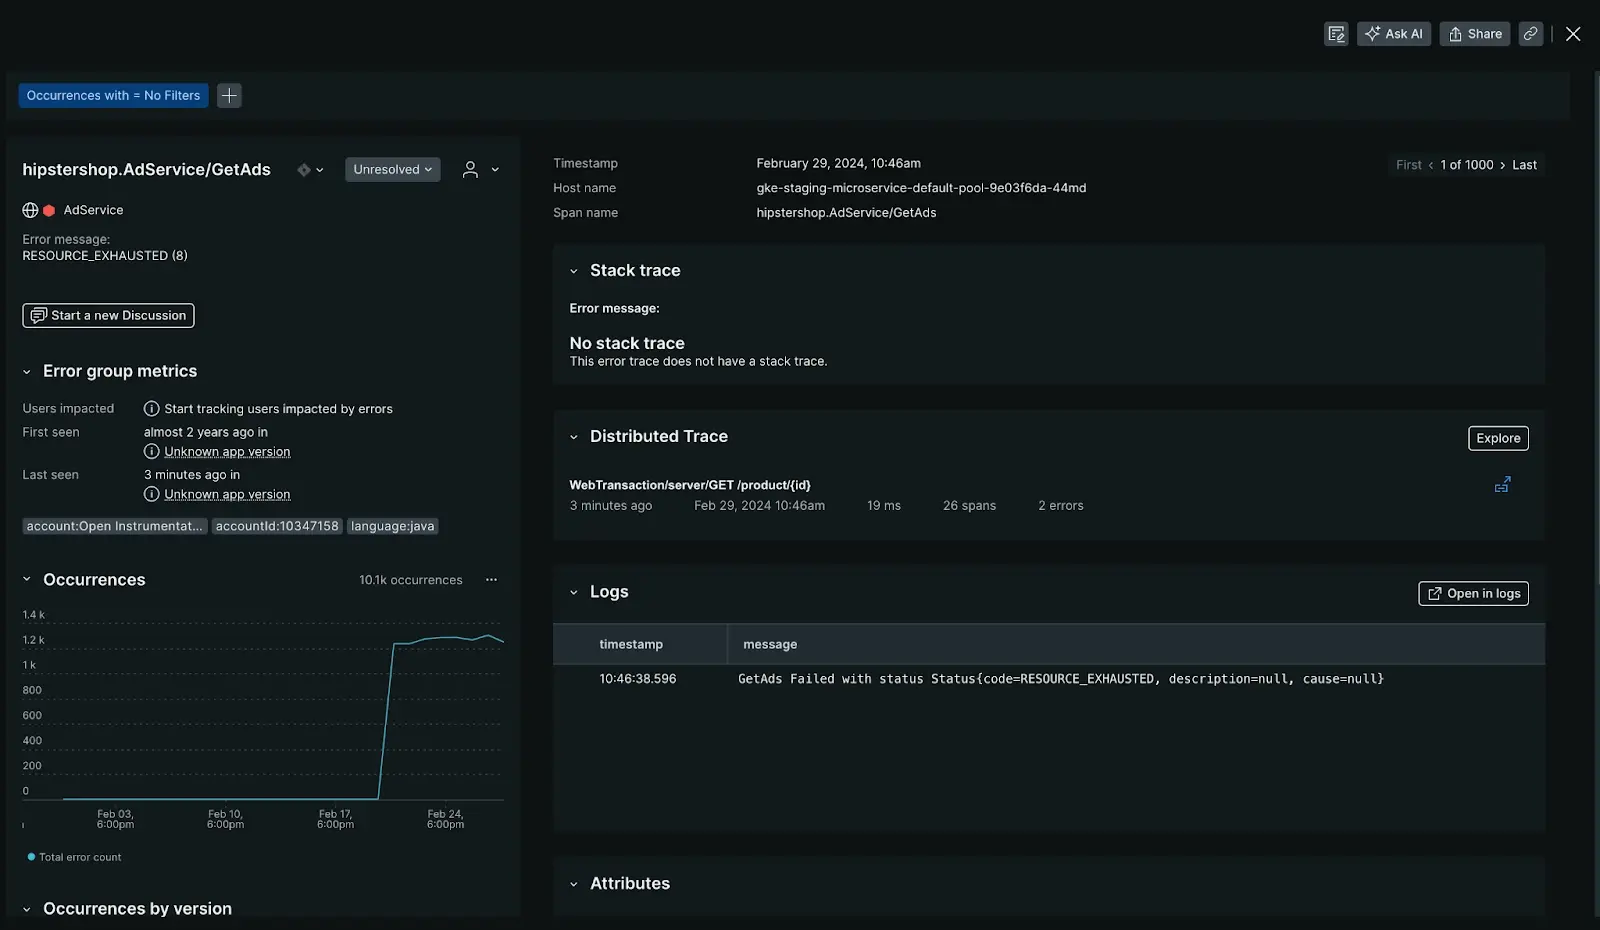Click the notes edit icon beside Ask AI
Image resolution: width=1600 pixels, height=930 pixels.
point(1336,34)
